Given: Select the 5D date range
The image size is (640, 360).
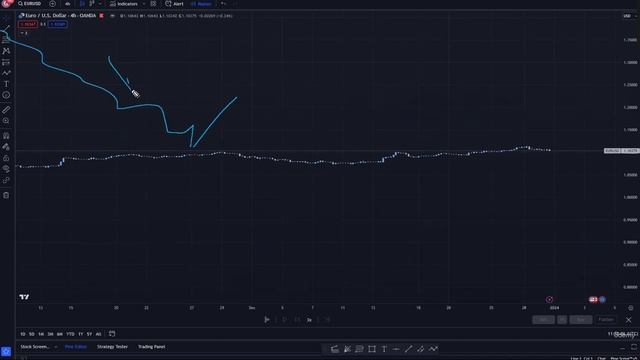Looking at the screenshot, I should 32,334.
